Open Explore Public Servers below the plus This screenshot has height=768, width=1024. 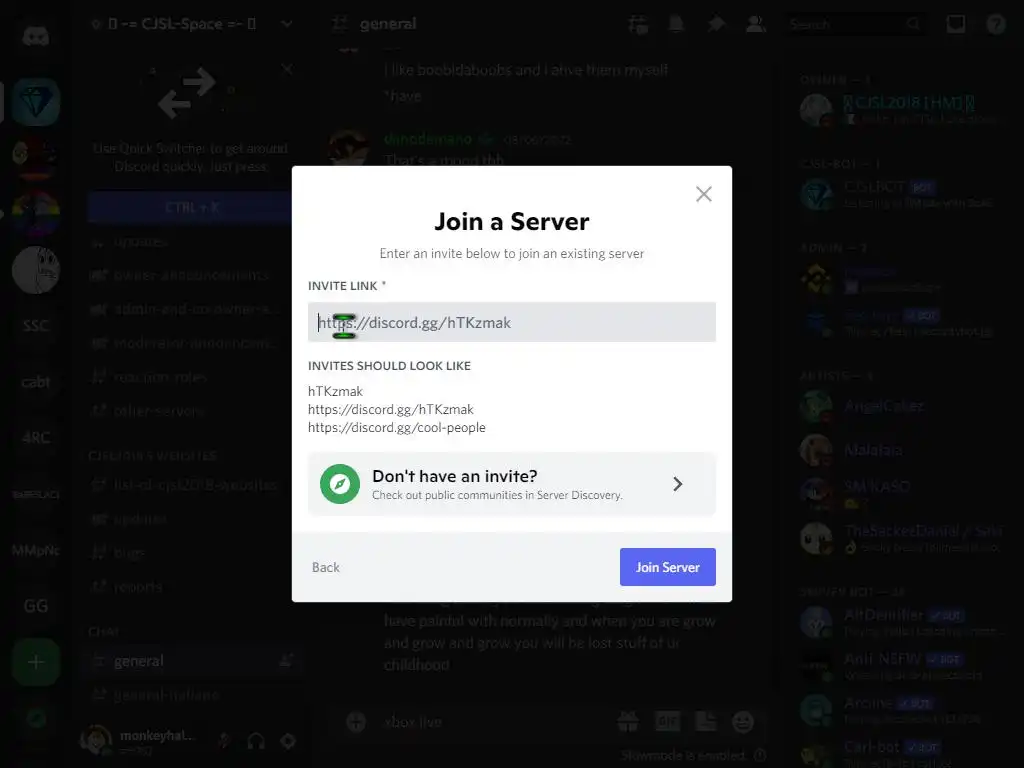36,718
